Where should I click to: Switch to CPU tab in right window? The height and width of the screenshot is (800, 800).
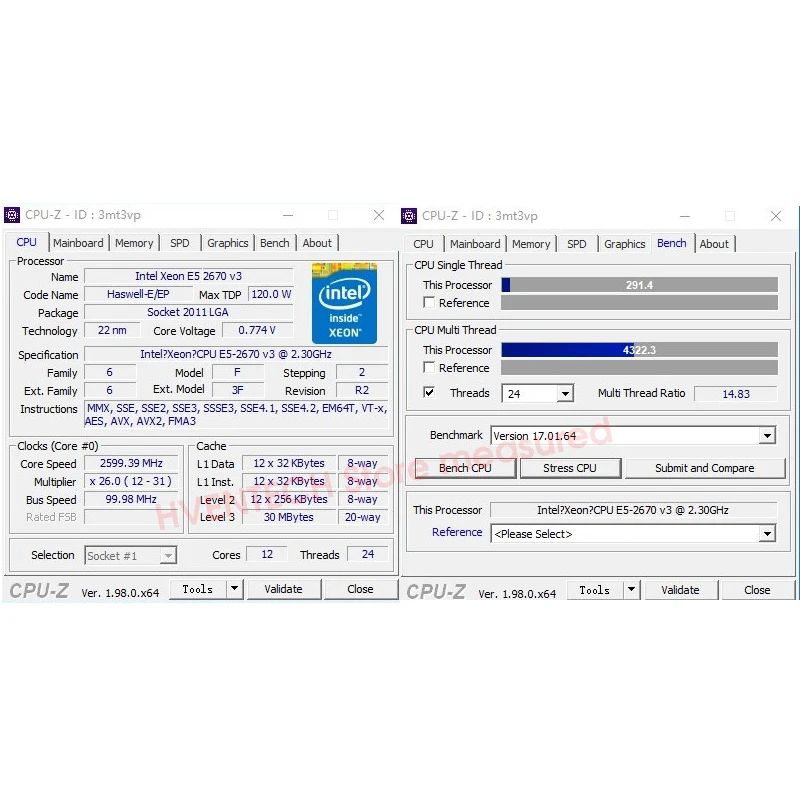point(423,244)
